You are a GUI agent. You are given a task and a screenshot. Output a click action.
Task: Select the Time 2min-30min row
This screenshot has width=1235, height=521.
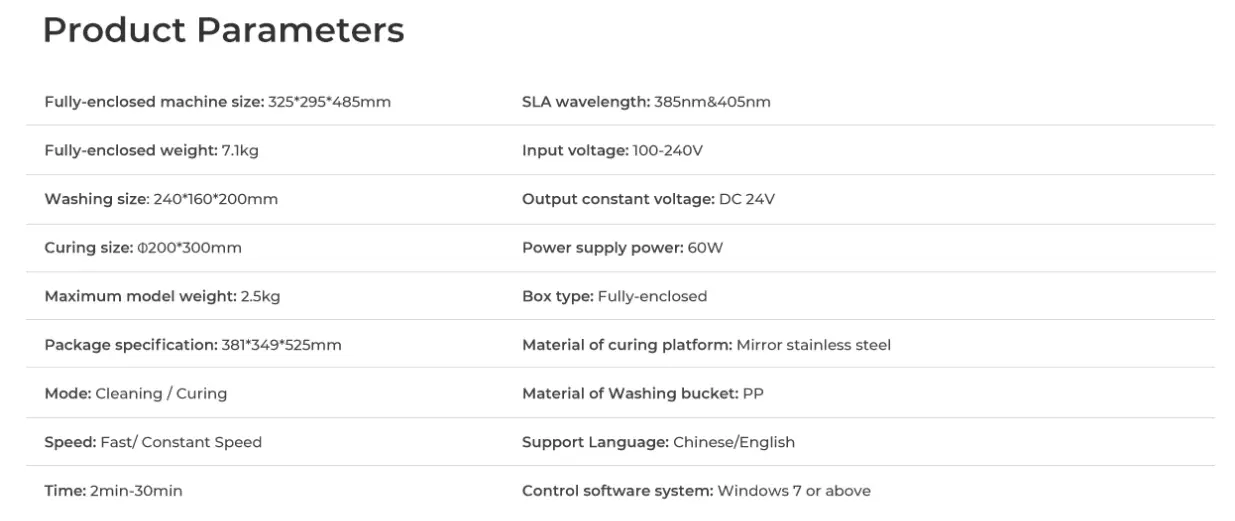[113, 491]
